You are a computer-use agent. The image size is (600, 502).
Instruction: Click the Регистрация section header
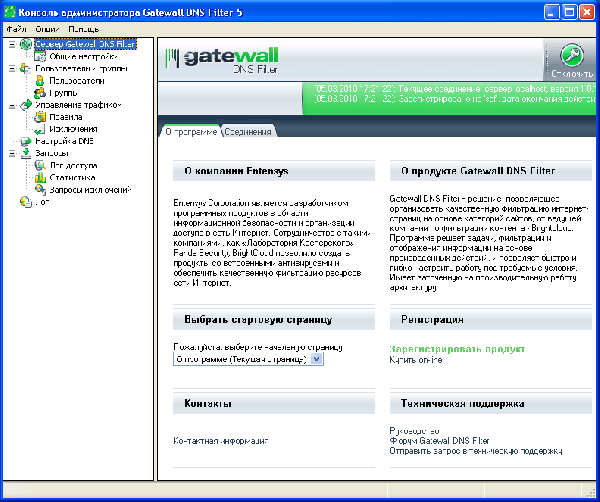491,319
